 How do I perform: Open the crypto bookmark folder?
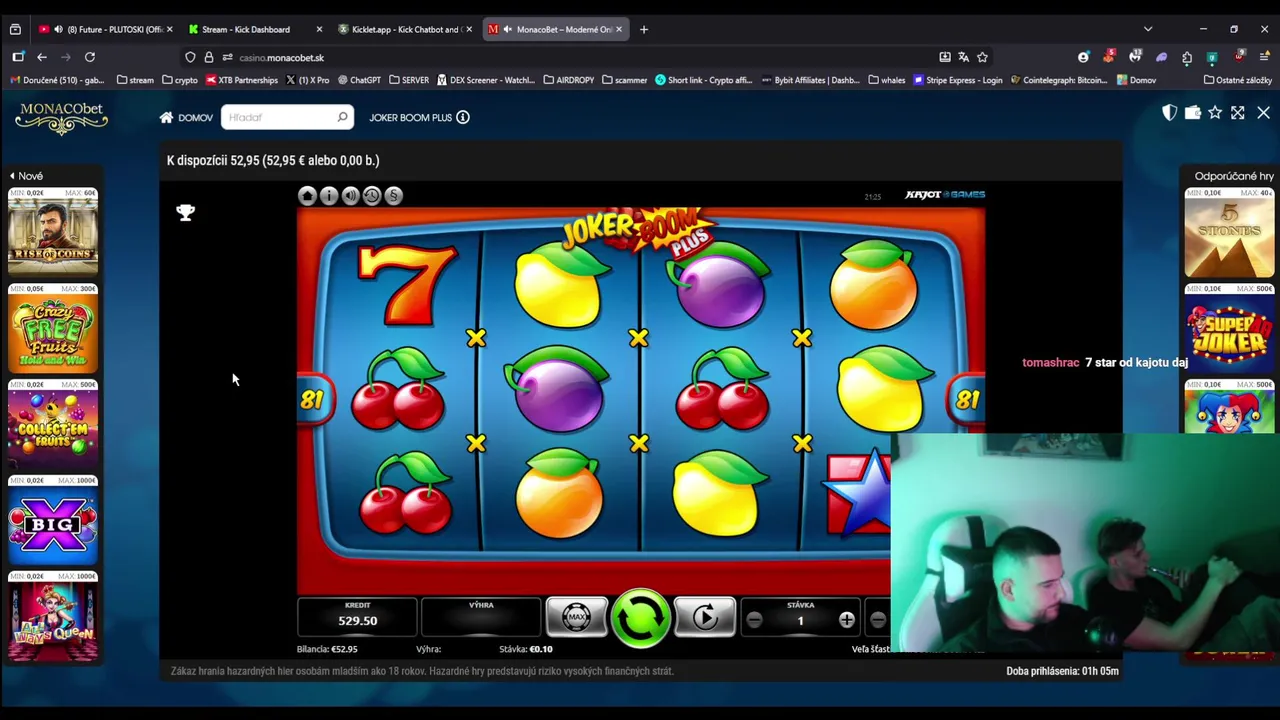pyautogui.click(x=180, y=80)
